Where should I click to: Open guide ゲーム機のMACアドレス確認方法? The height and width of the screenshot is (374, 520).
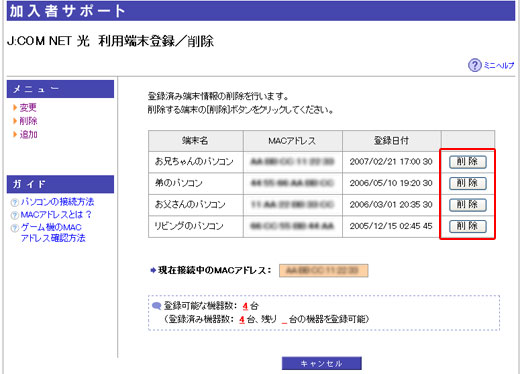coord(53,233)
